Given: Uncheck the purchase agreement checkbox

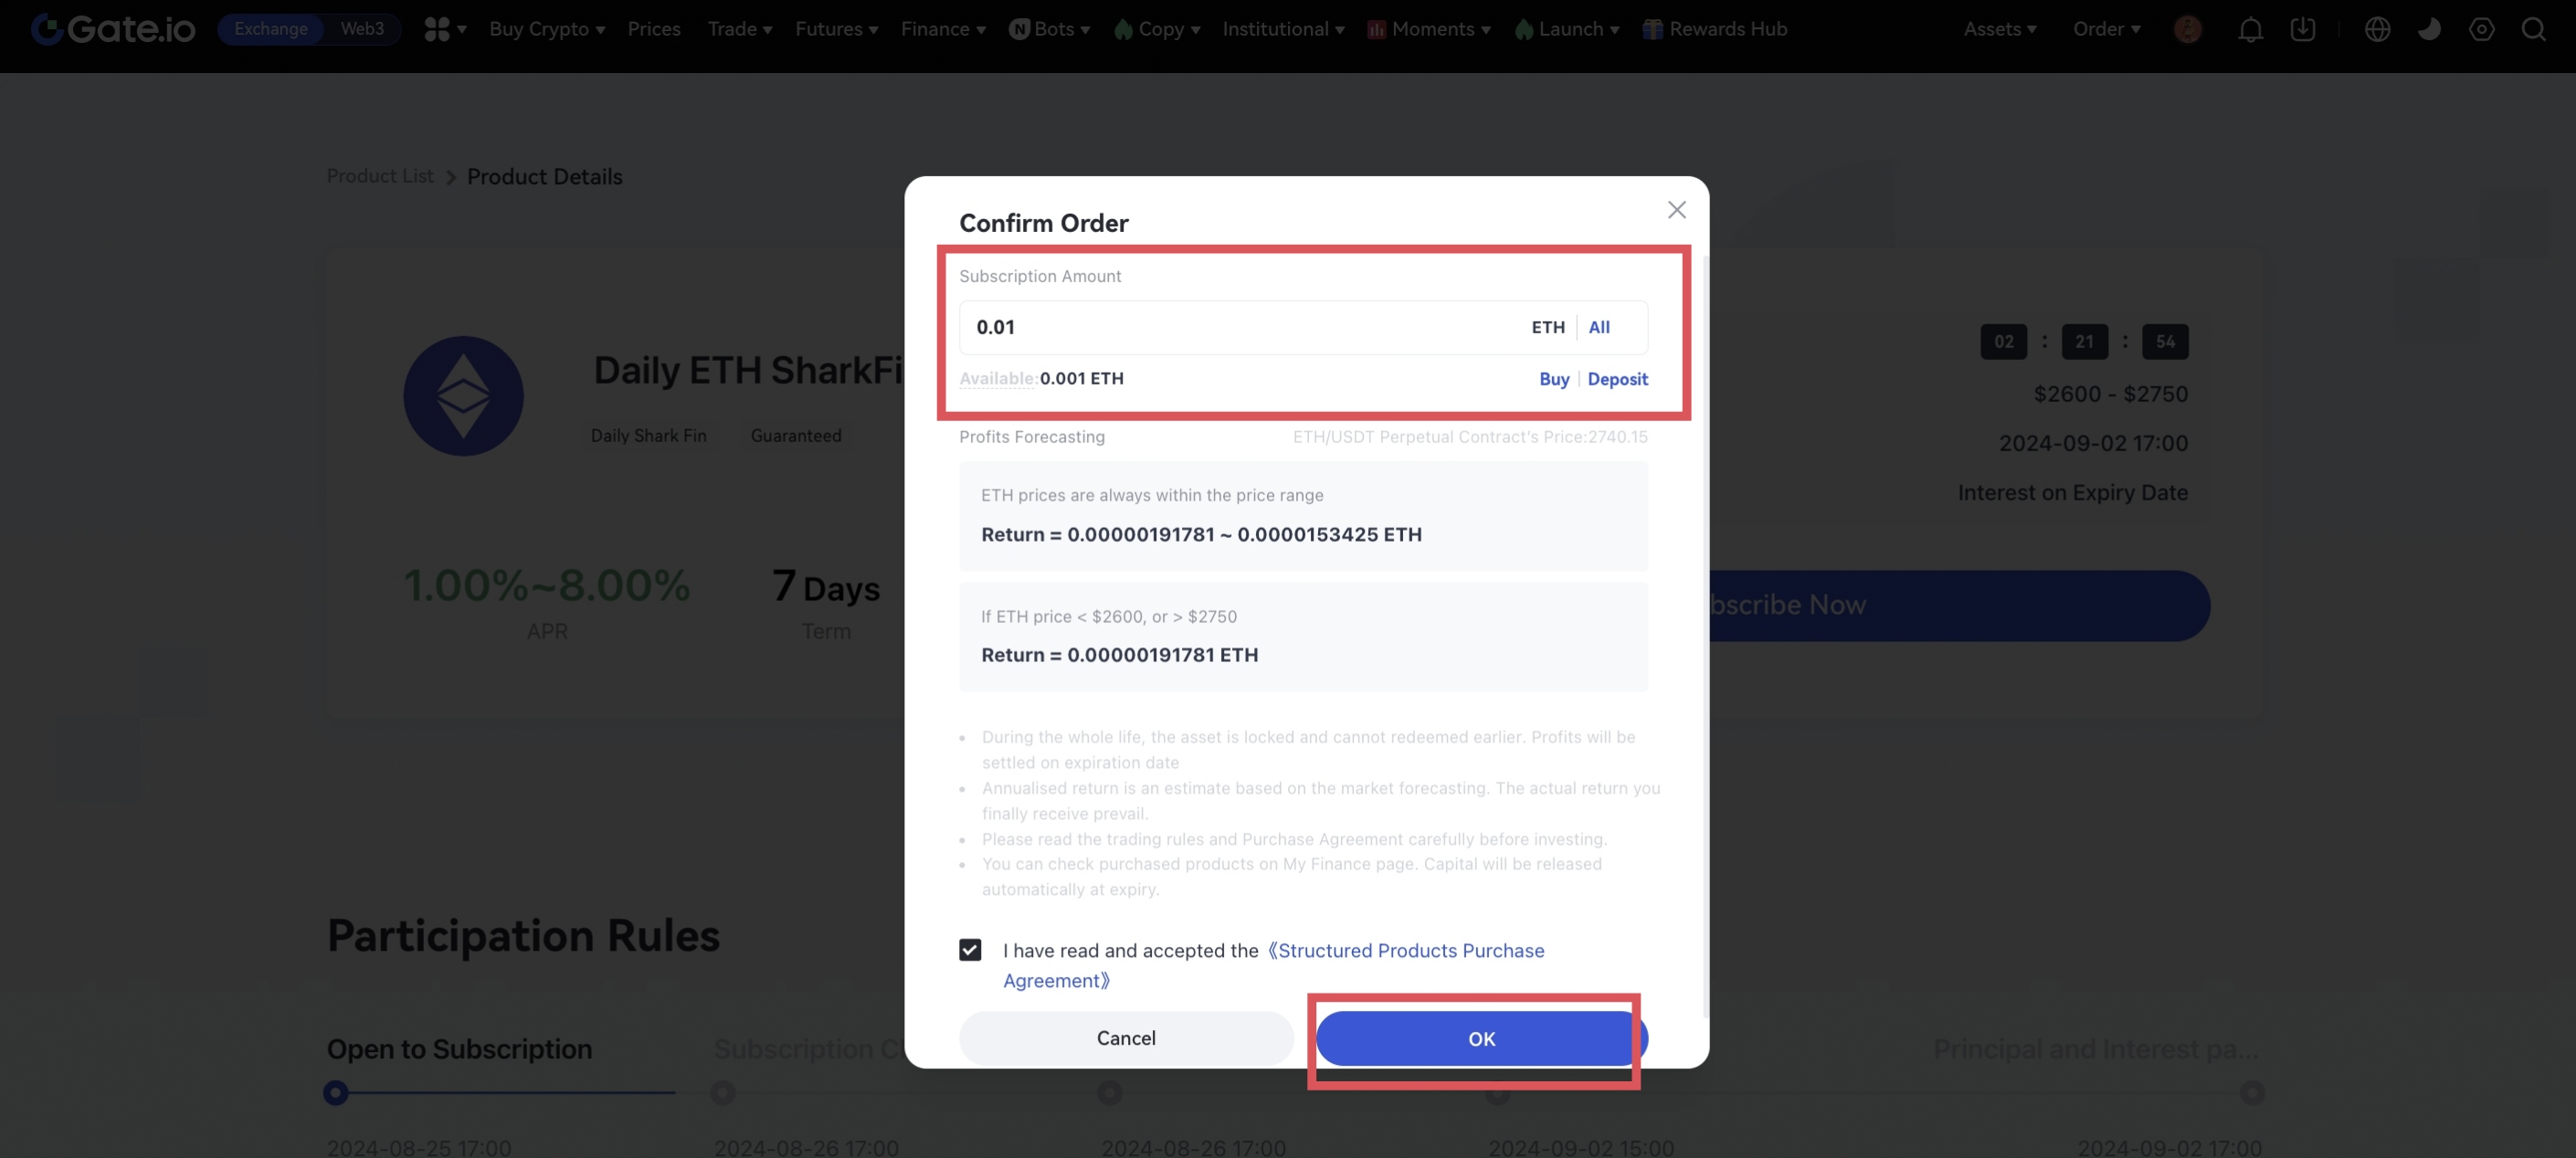Looking at the screenshot, I should click(x=970, y=950).
